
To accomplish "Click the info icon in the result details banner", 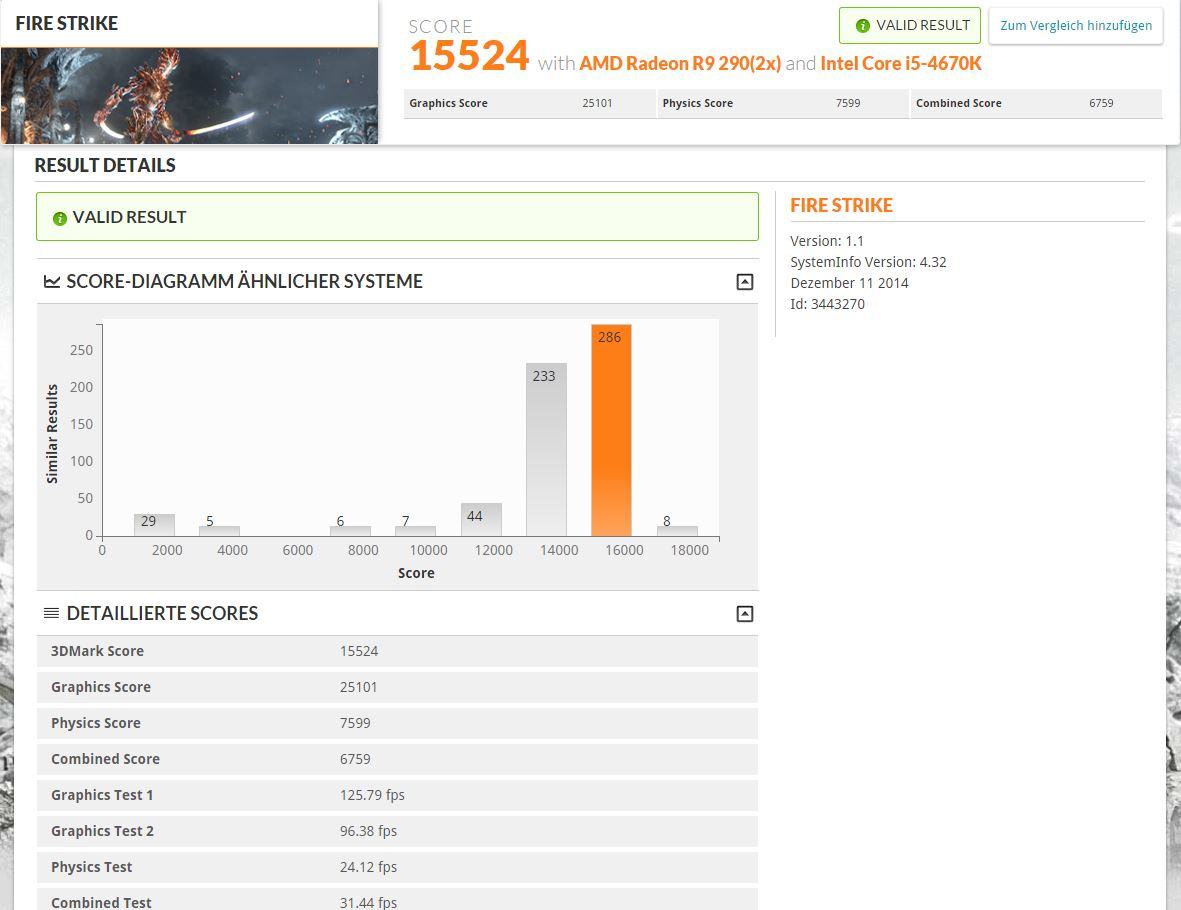I will [60, 218].
